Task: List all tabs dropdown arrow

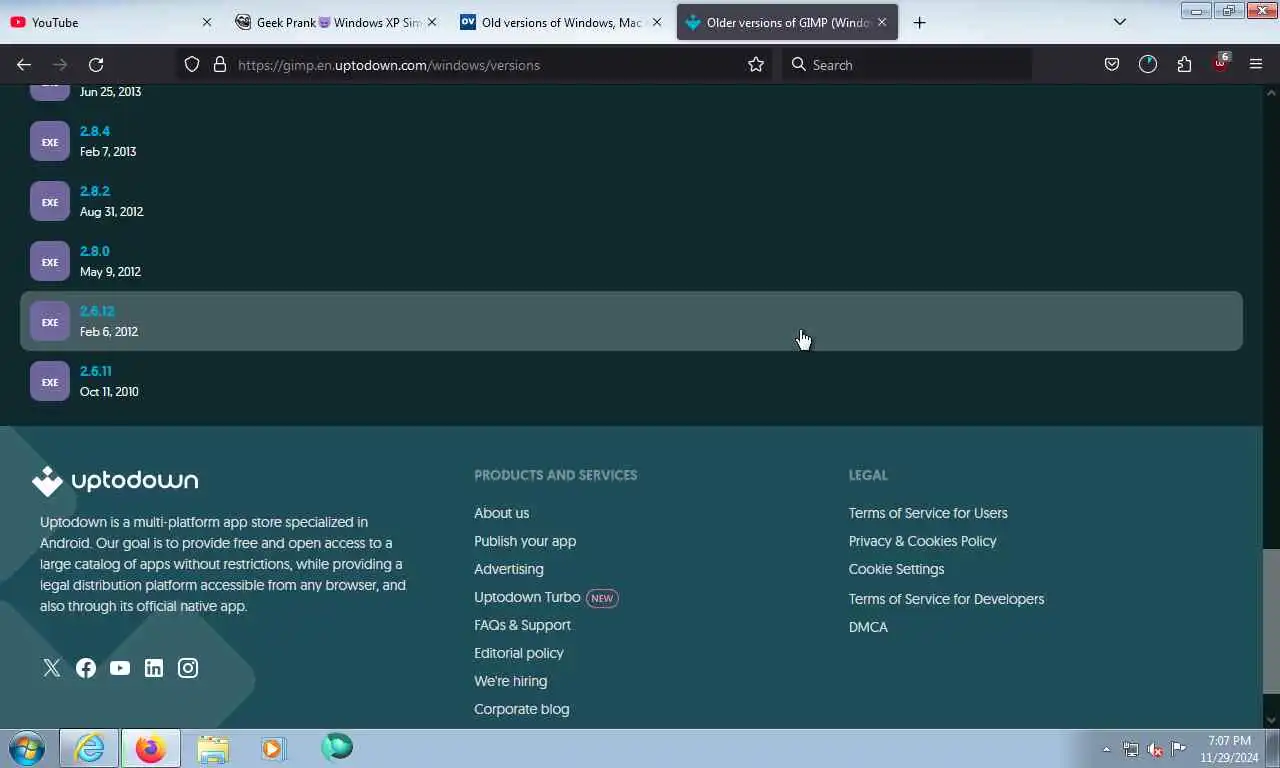Action: click(x=1120, y=22)
